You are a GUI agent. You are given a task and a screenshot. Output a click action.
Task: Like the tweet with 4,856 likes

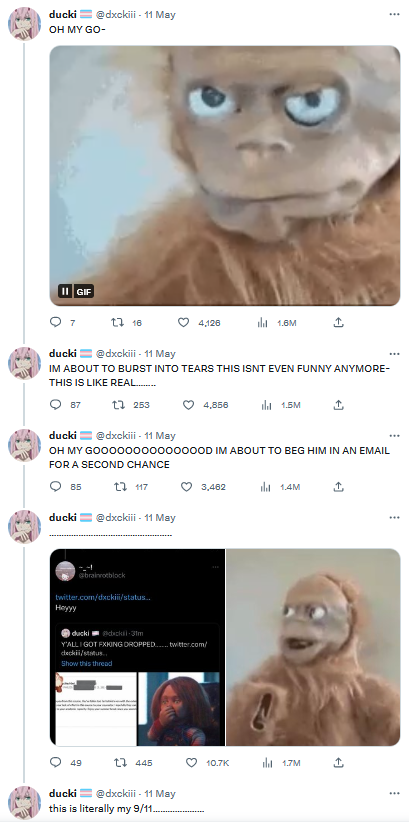[x=188, y=405]
